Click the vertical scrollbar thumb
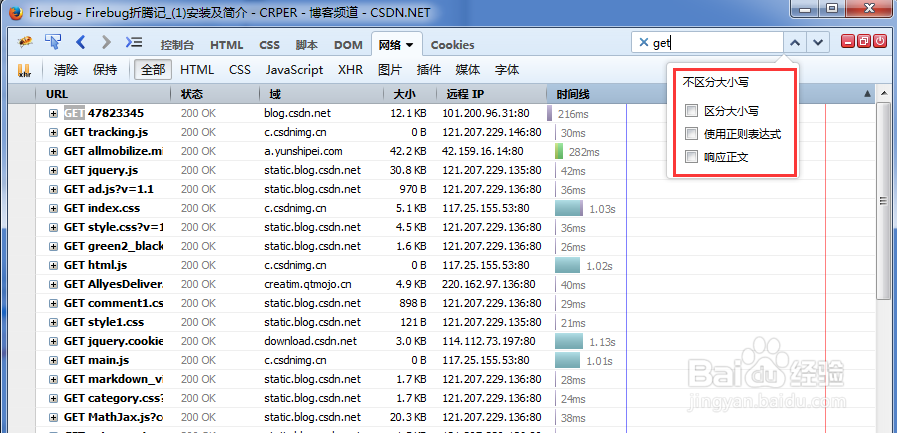 [x=883, y=200]
